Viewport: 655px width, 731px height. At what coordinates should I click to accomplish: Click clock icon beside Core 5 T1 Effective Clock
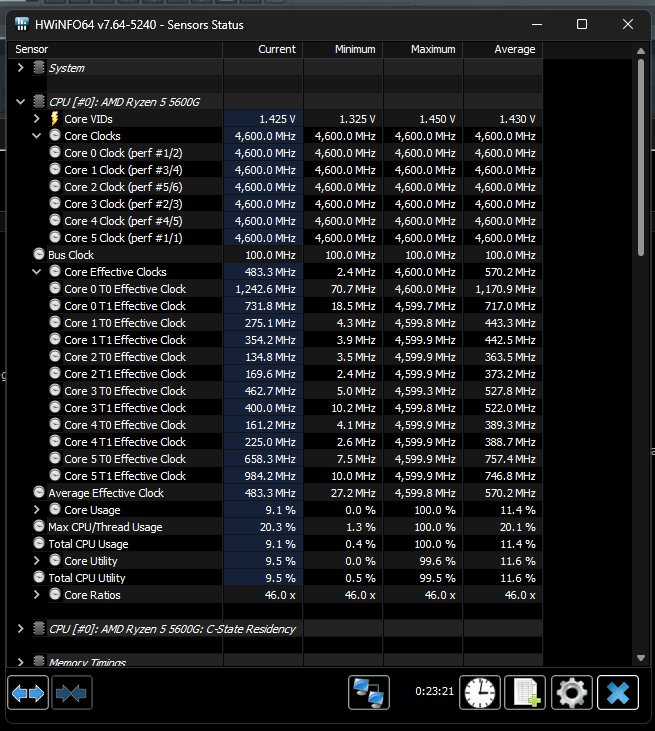tap(55, 475)
